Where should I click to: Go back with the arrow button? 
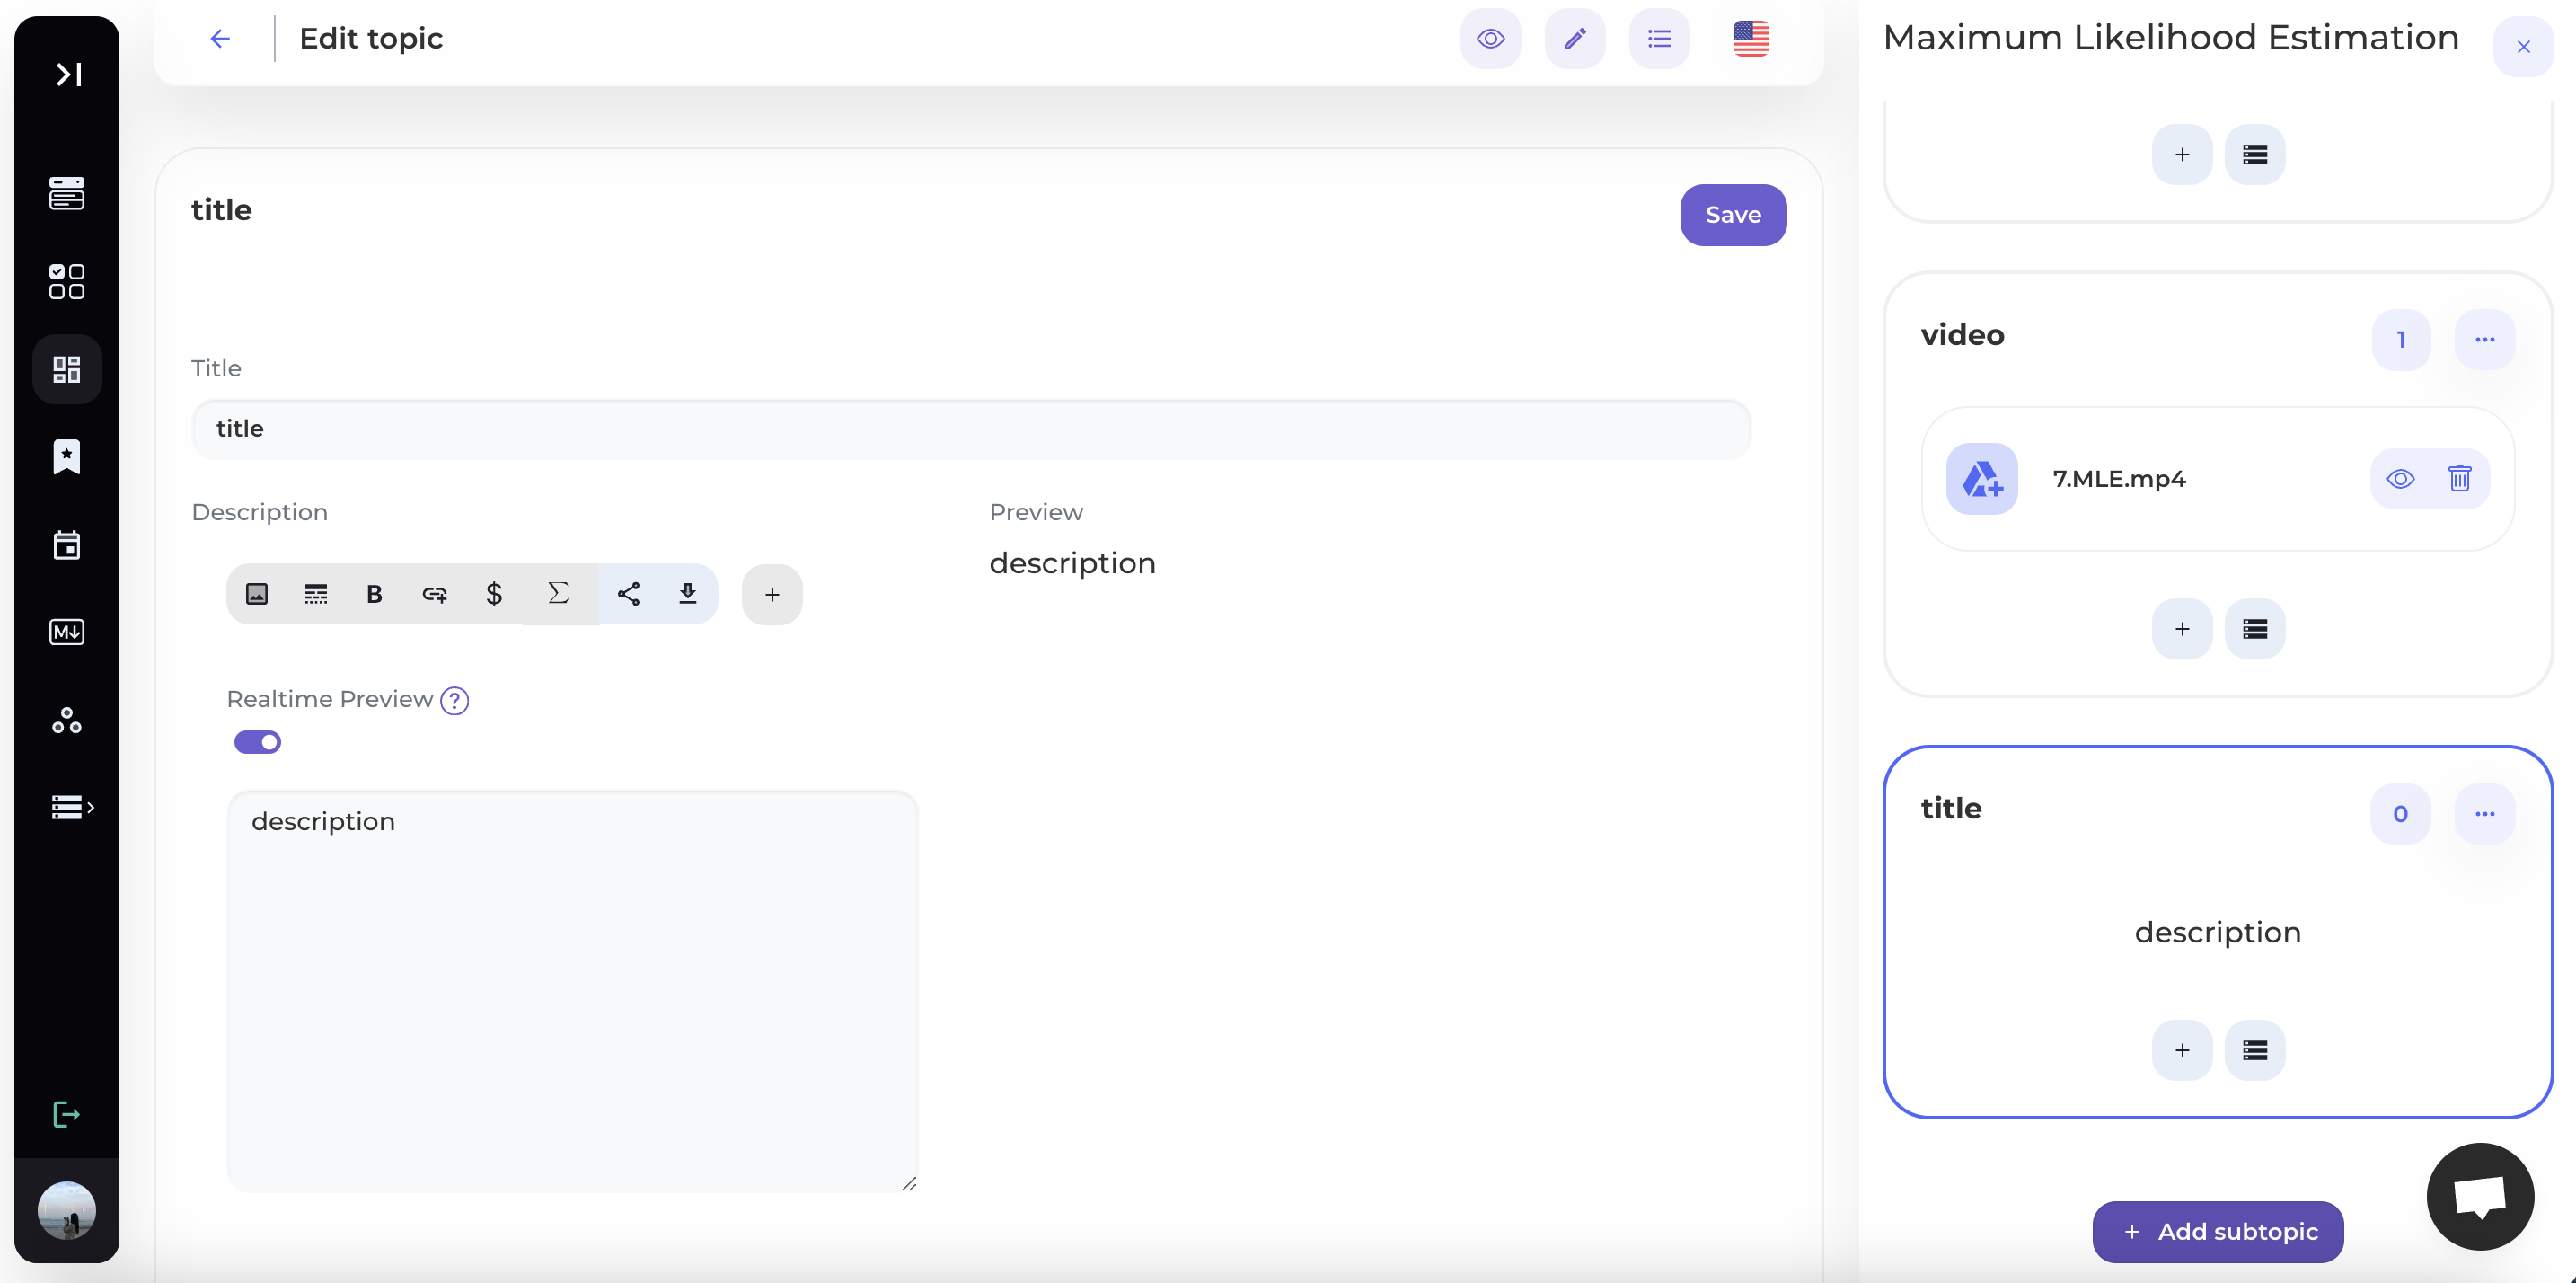220,38
